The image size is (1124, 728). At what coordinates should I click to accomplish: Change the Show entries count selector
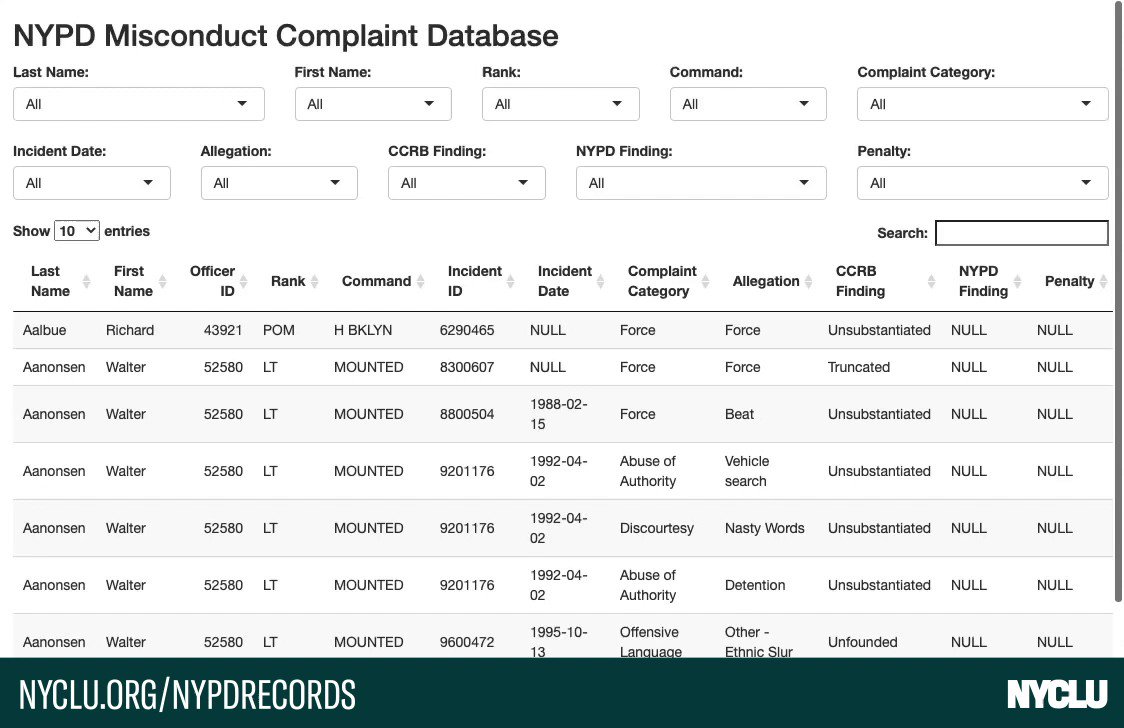tap(77, 231)
